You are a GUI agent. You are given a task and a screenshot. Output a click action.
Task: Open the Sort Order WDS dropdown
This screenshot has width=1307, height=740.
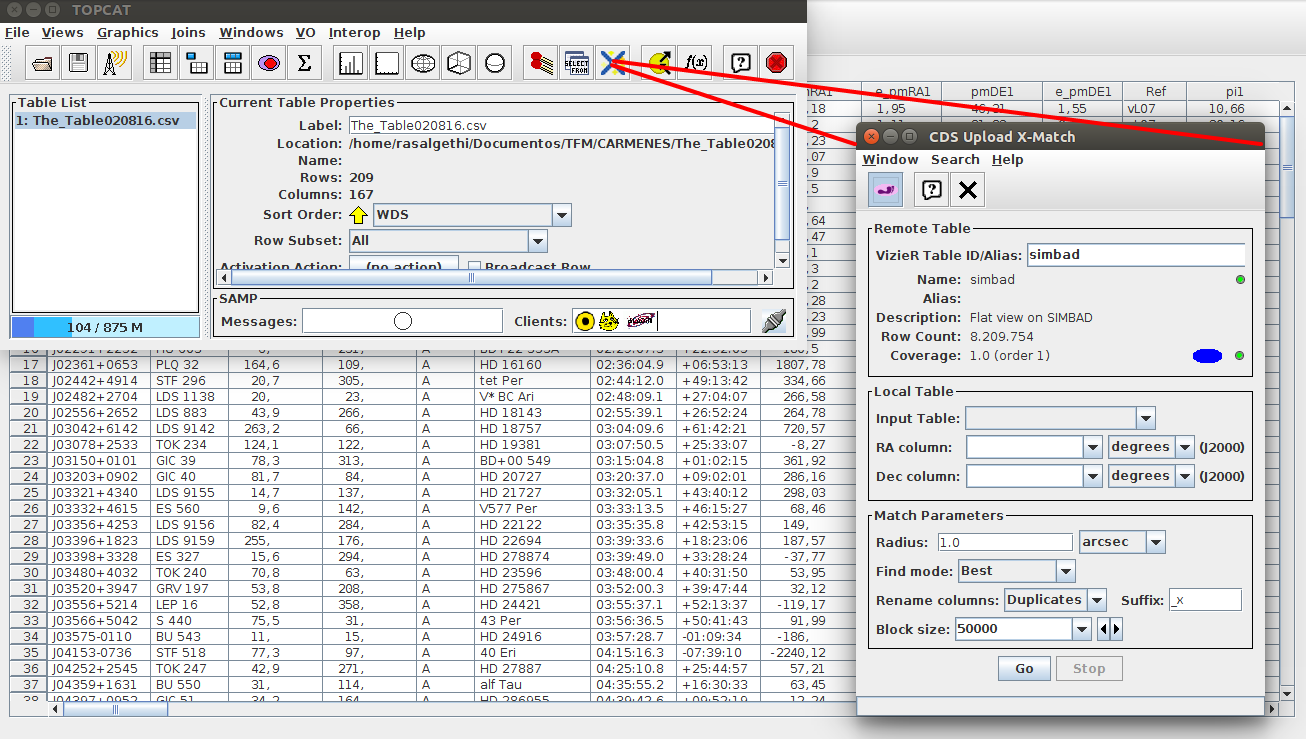tap(561, 215)
